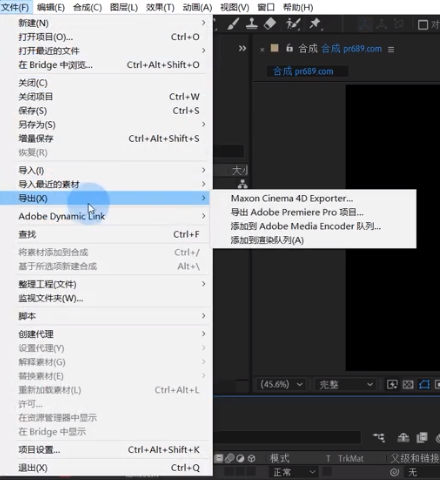Click the parent pick whip spiral icon

click(x=394, y=472)
